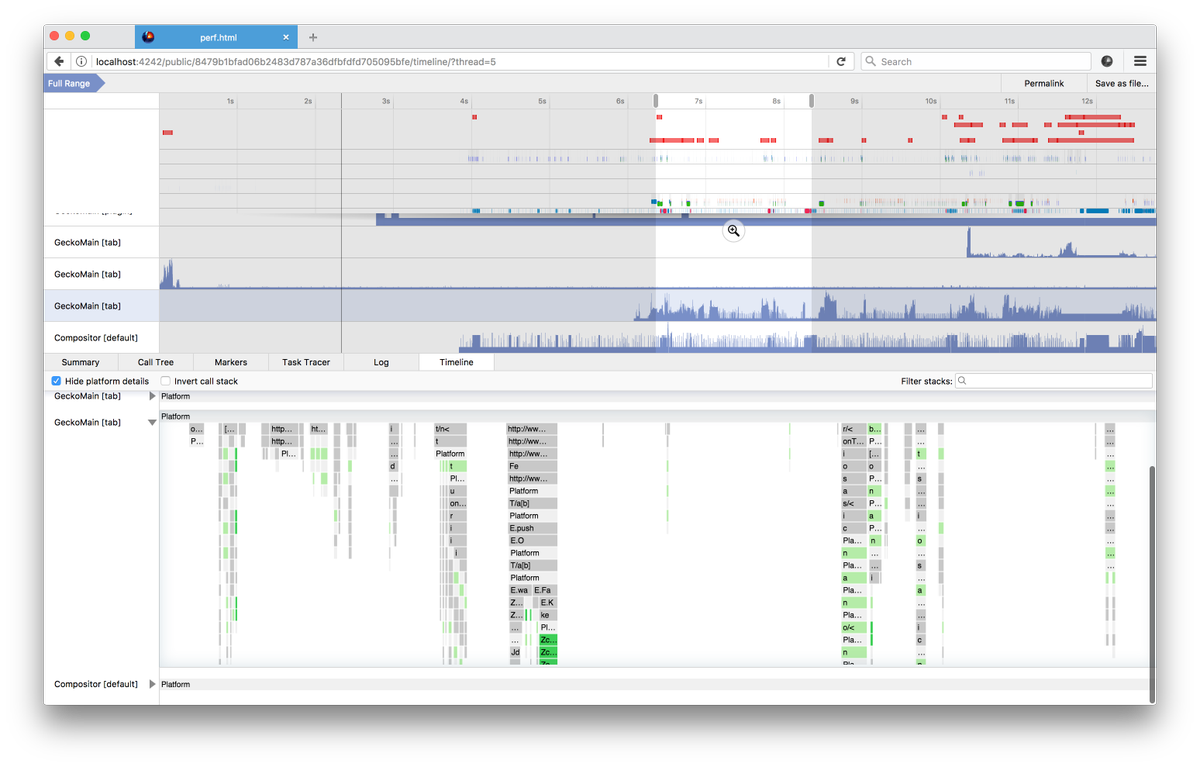Focus the localhost URL address bar
The width and height of the screenshot is (1200, 767).
pyautogui.click(x=460, y=61)
